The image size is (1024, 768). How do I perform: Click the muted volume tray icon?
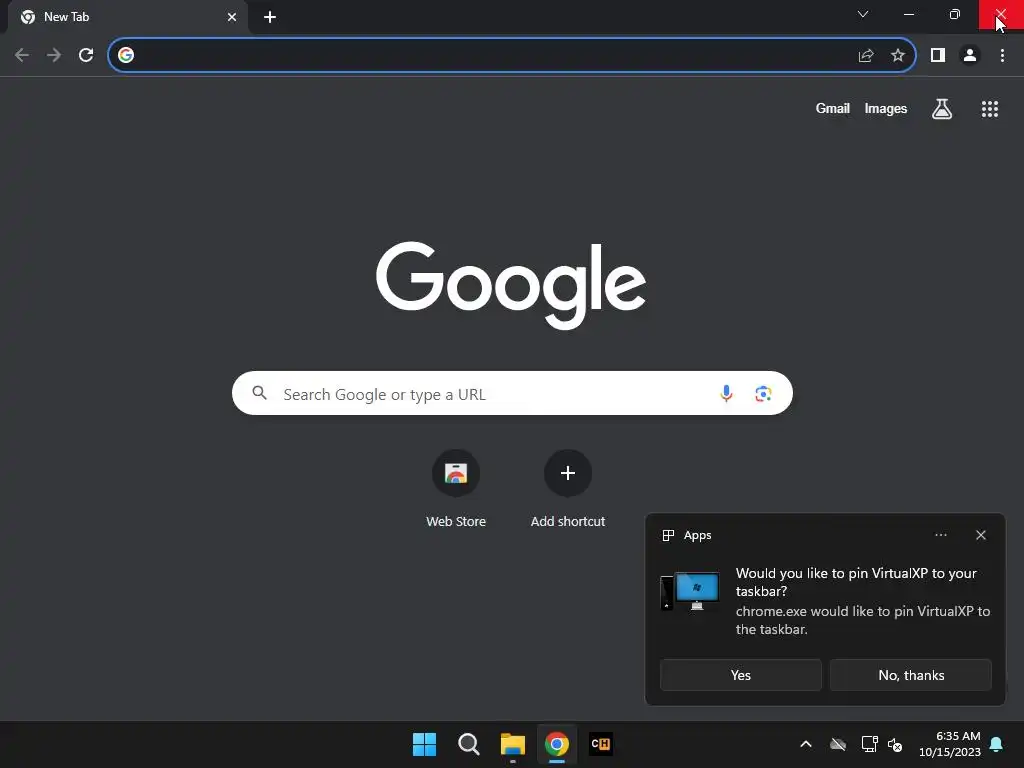(895, 744)
